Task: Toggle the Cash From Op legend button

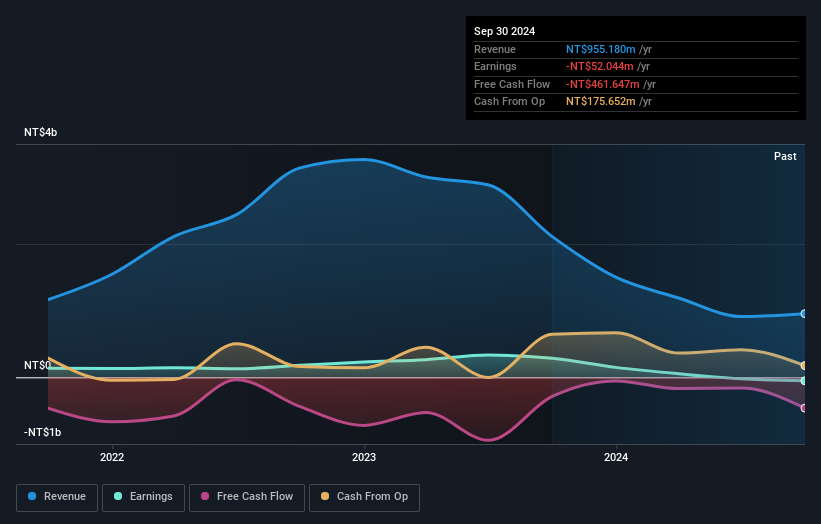Action: point(364,497)
